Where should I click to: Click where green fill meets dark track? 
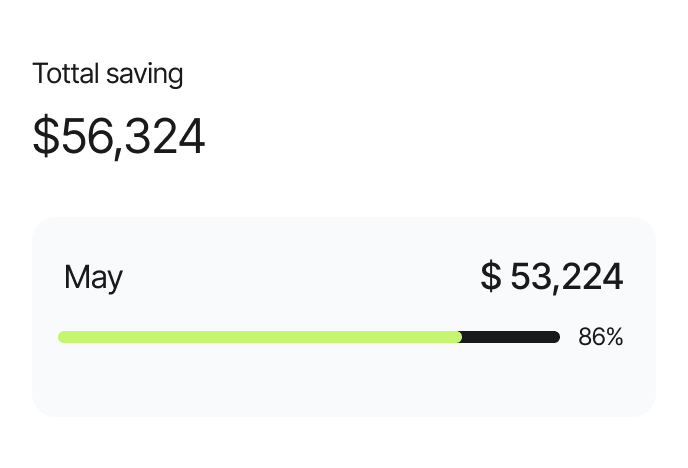pyautogui.click(x=461, y=337)
